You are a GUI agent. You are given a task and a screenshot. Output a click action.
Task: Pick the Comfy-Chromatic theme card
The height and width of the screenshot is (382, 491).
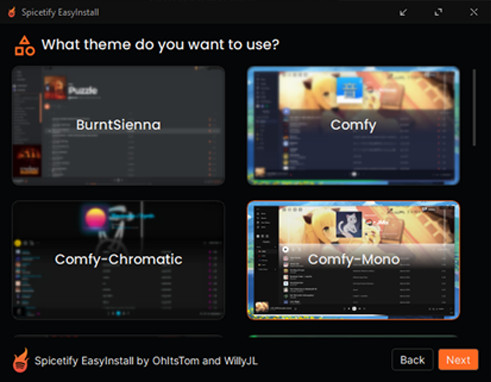[x=118, y=260]
